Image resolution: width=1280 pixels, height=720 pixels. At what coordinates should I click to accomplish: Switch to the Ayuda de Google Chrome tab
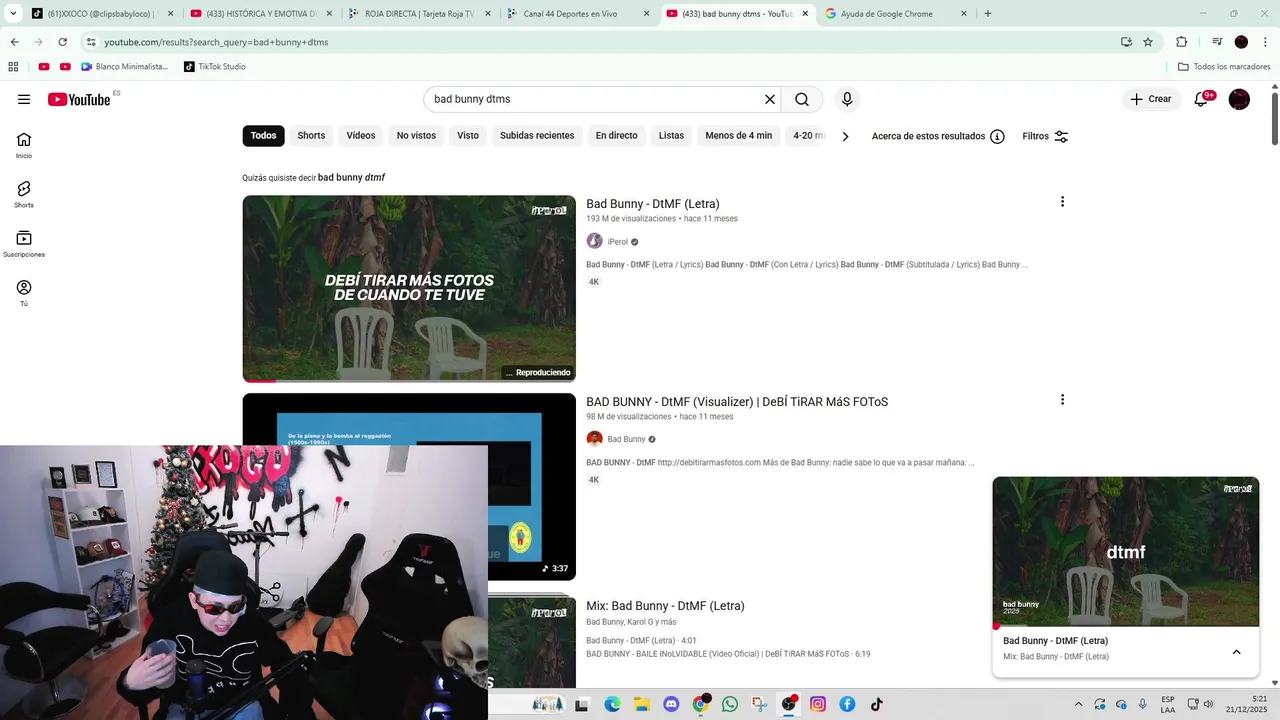[895, 14]
